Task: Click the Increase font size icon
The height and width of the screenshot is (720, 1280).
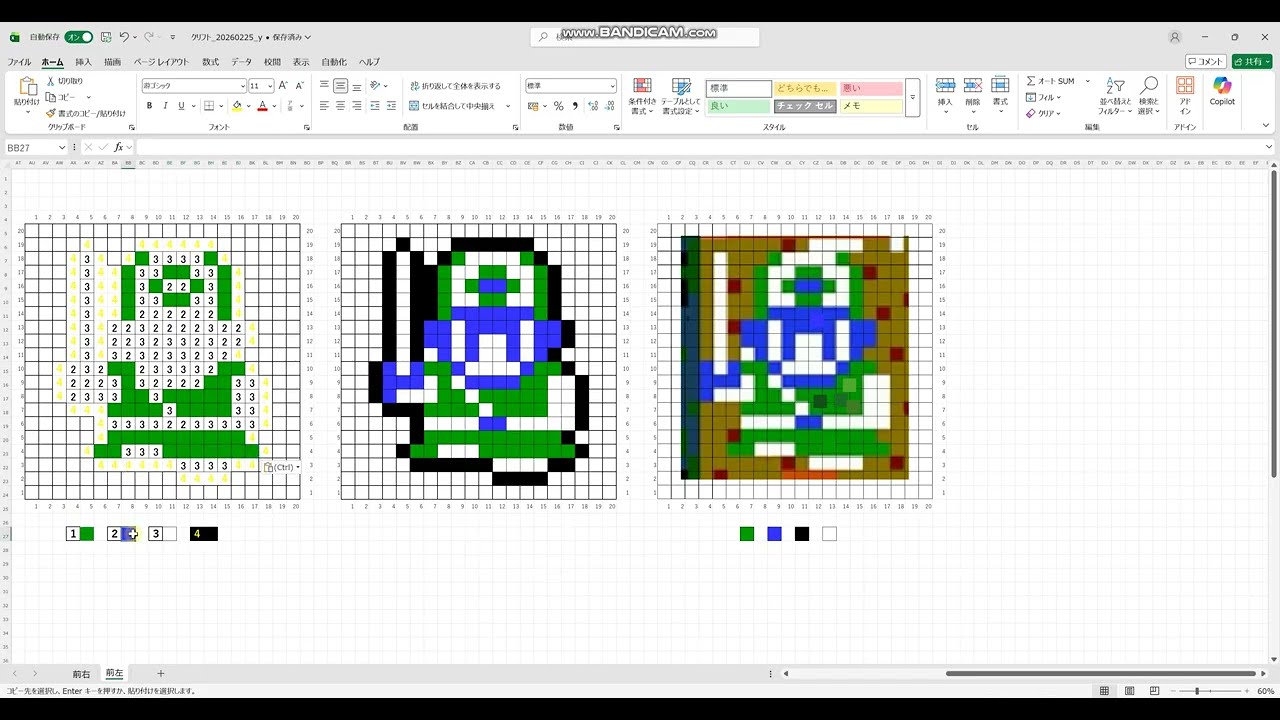Action: click(x=284, y=86)
